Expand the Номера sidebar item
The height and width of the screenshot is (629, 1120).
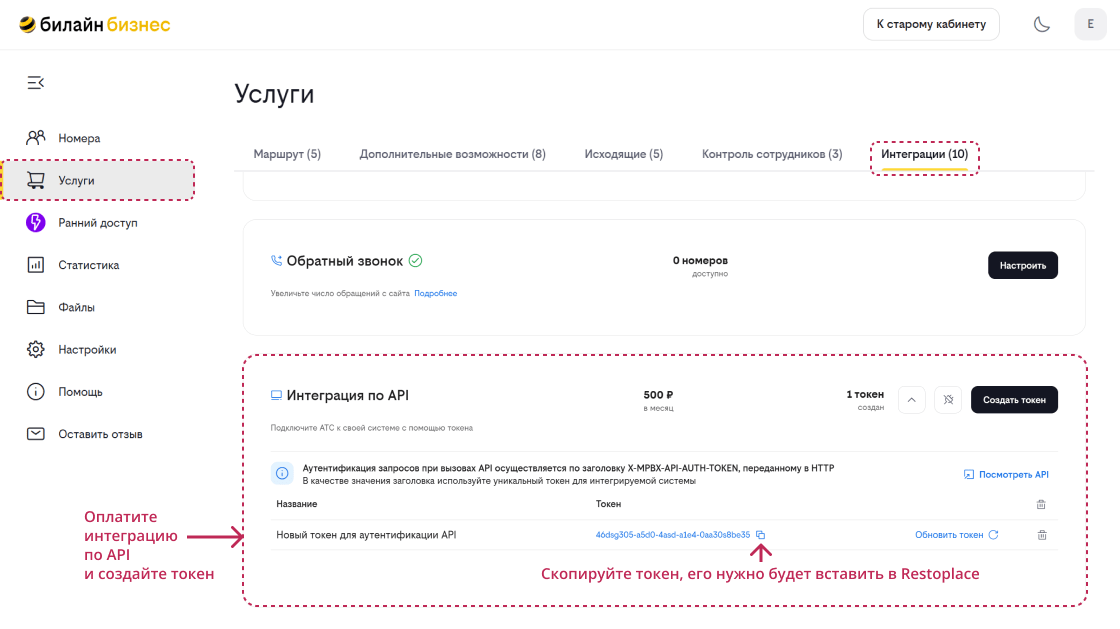coord(80,137)
